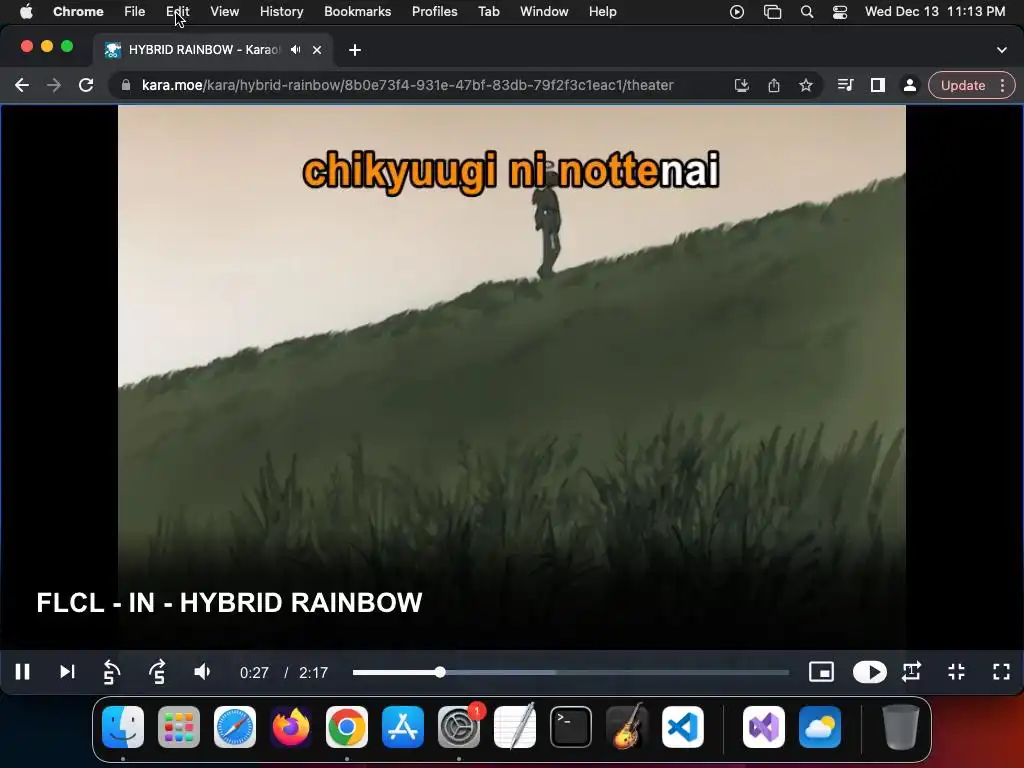Seek using the playback progress bar
Image resolution: width=1024 pixels, height=768 pixels.
571,672
